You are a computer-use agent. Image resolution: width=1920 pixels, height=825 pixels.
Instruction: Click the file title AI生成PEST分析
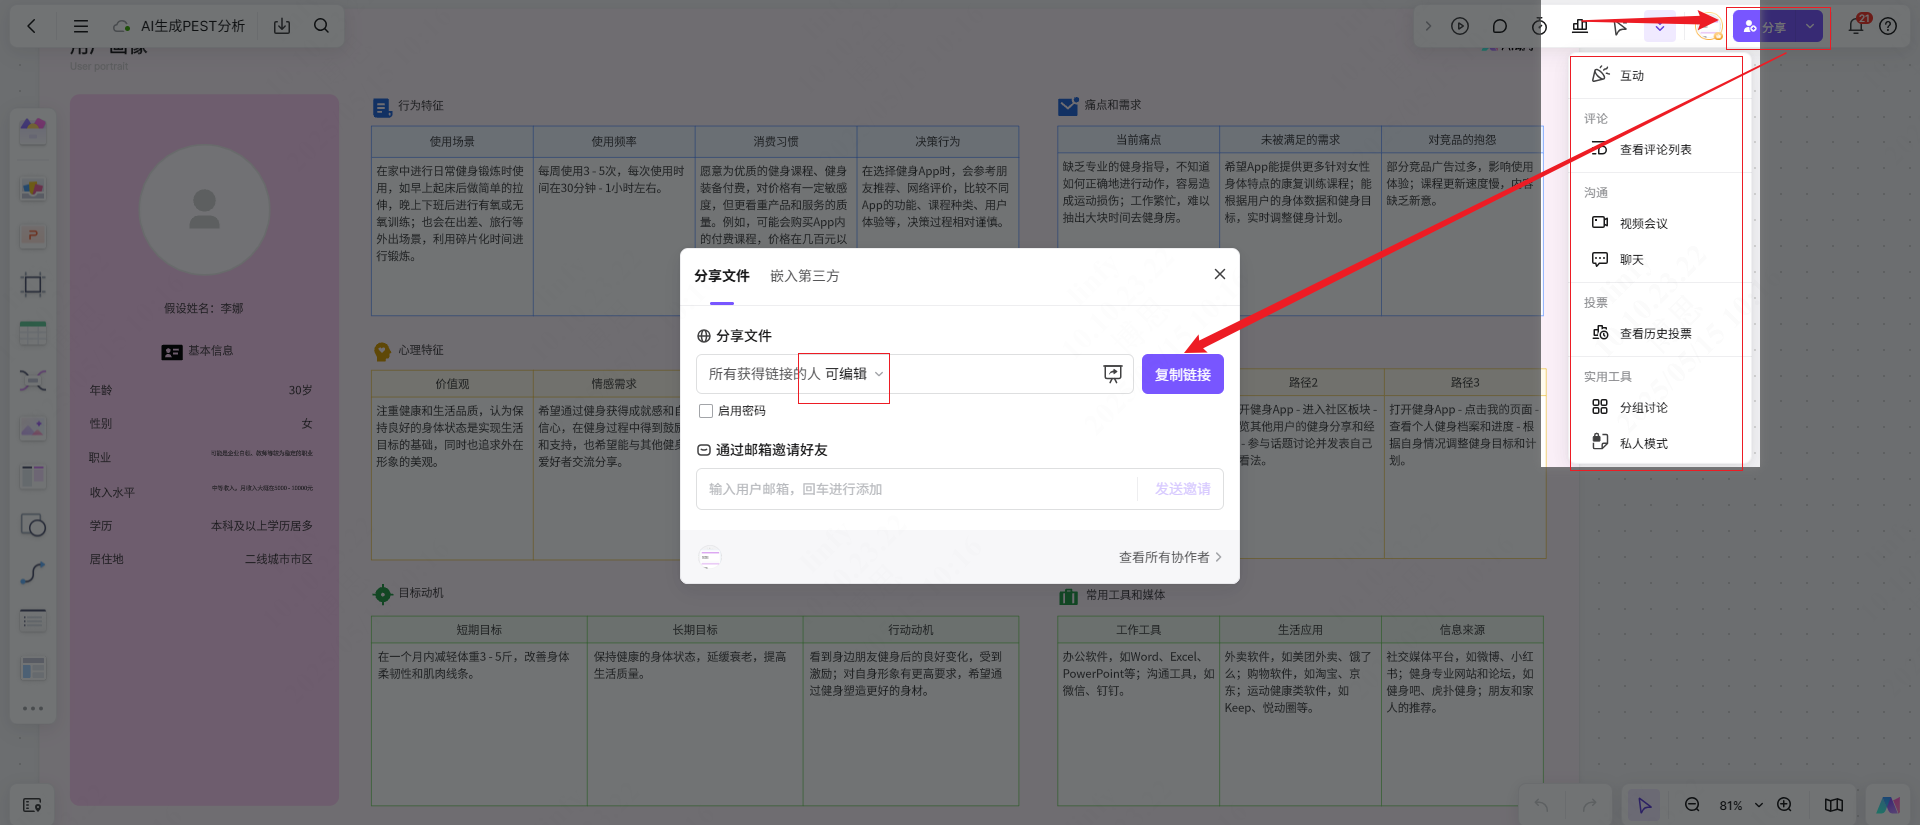pos(193,26)
